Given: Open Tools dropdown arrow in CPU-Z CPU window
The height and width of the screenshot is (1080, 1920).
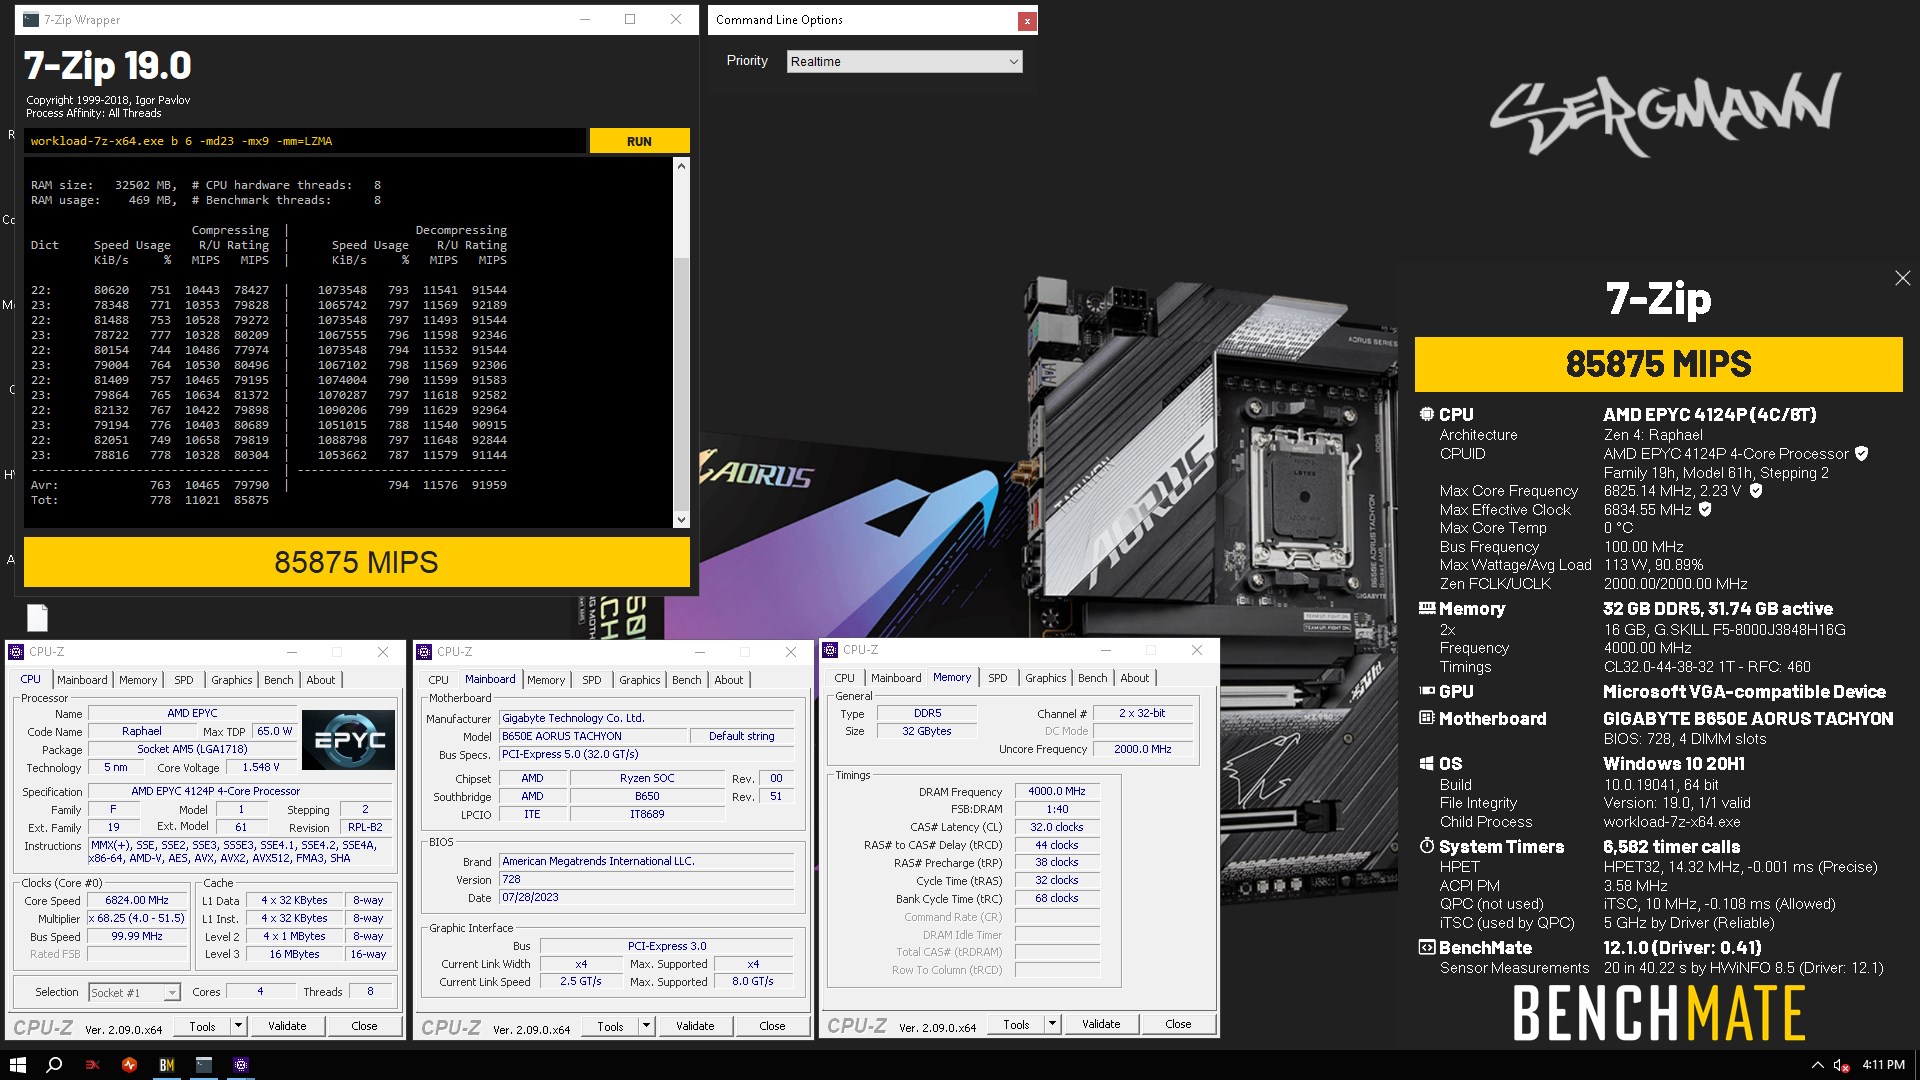Looking at the screenshot, I should [238, 1026].
